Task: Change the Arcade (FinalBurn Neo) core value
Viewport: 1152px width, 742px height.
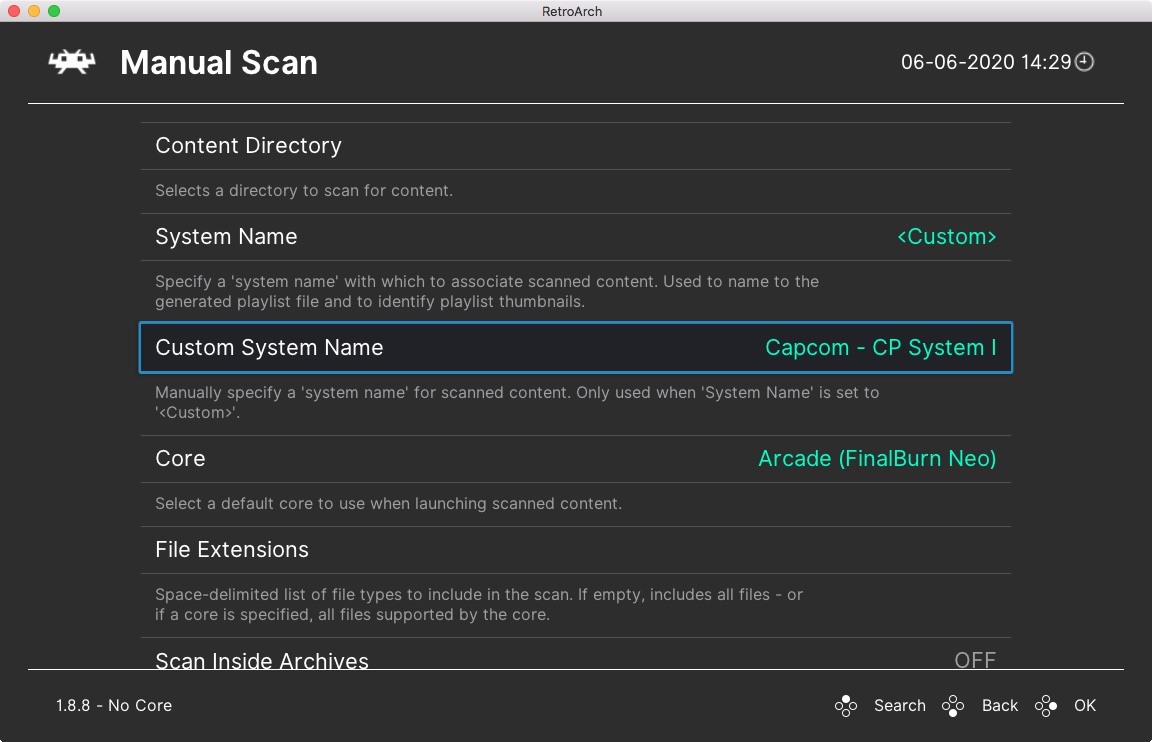Action: point(877,458)
